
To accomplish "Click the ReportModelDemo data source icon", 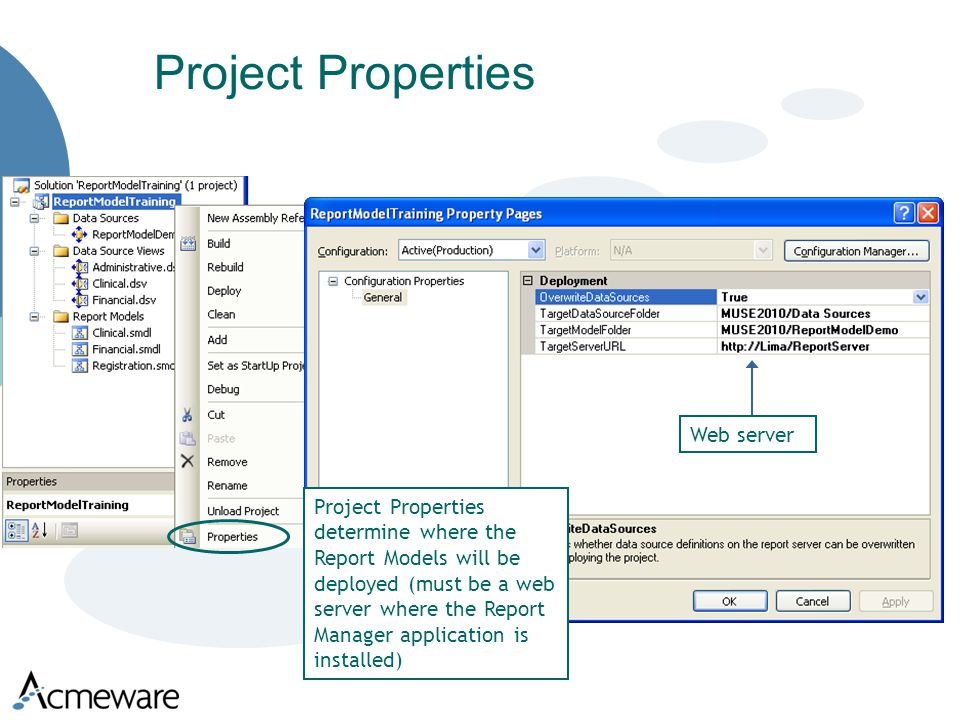I will point(80,234).
